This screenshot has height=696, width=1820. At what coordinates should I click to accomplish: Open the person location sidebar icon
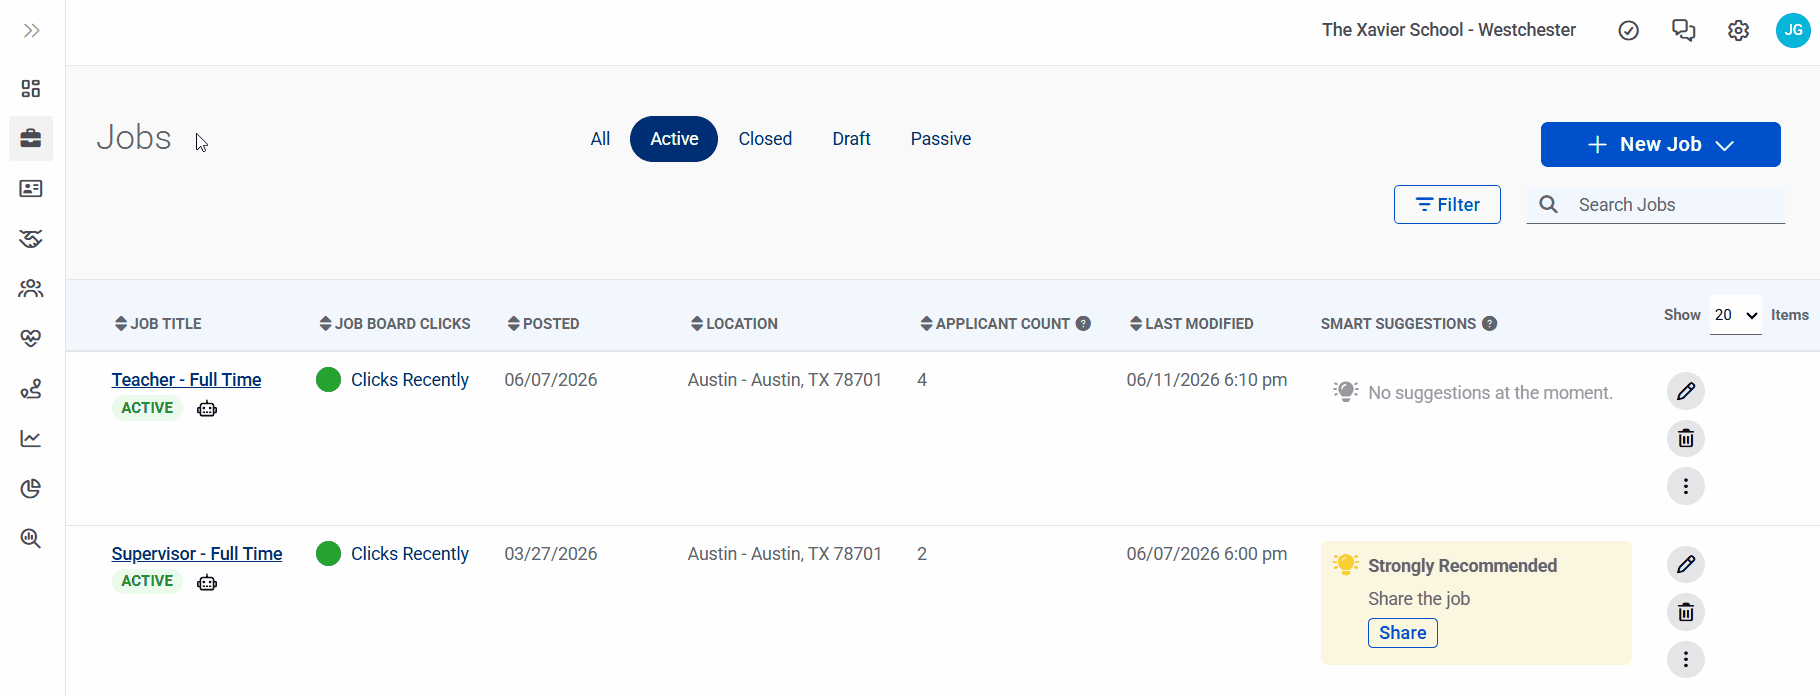pos(31,388)
